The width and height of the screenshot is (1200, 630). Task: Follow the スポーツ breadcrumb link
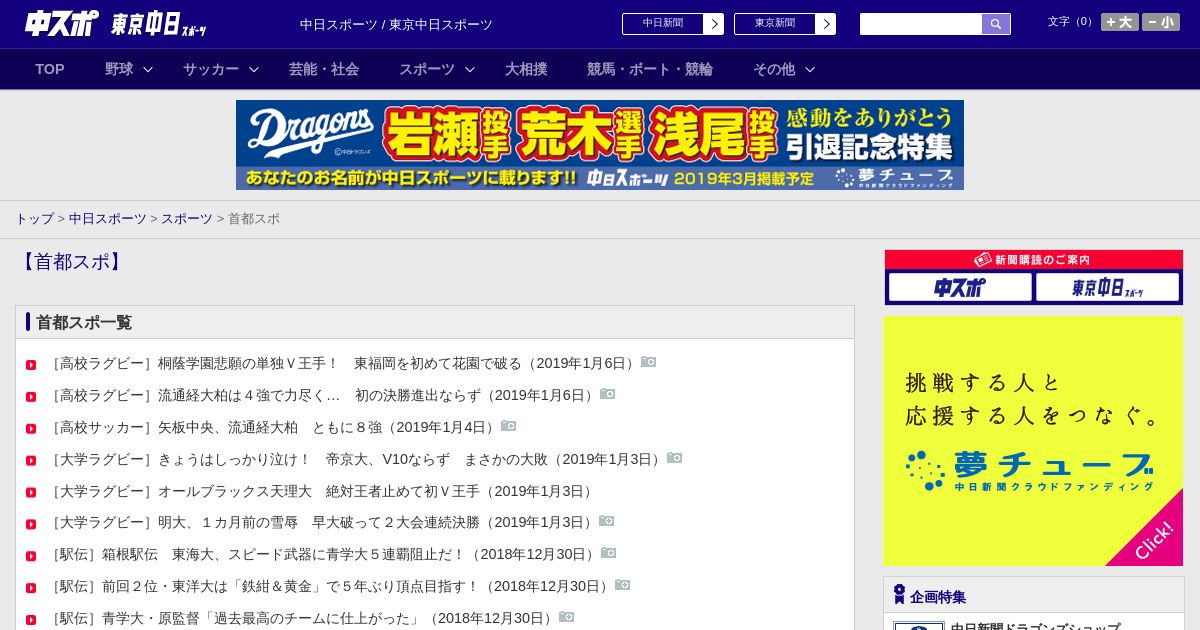(187, 218)
